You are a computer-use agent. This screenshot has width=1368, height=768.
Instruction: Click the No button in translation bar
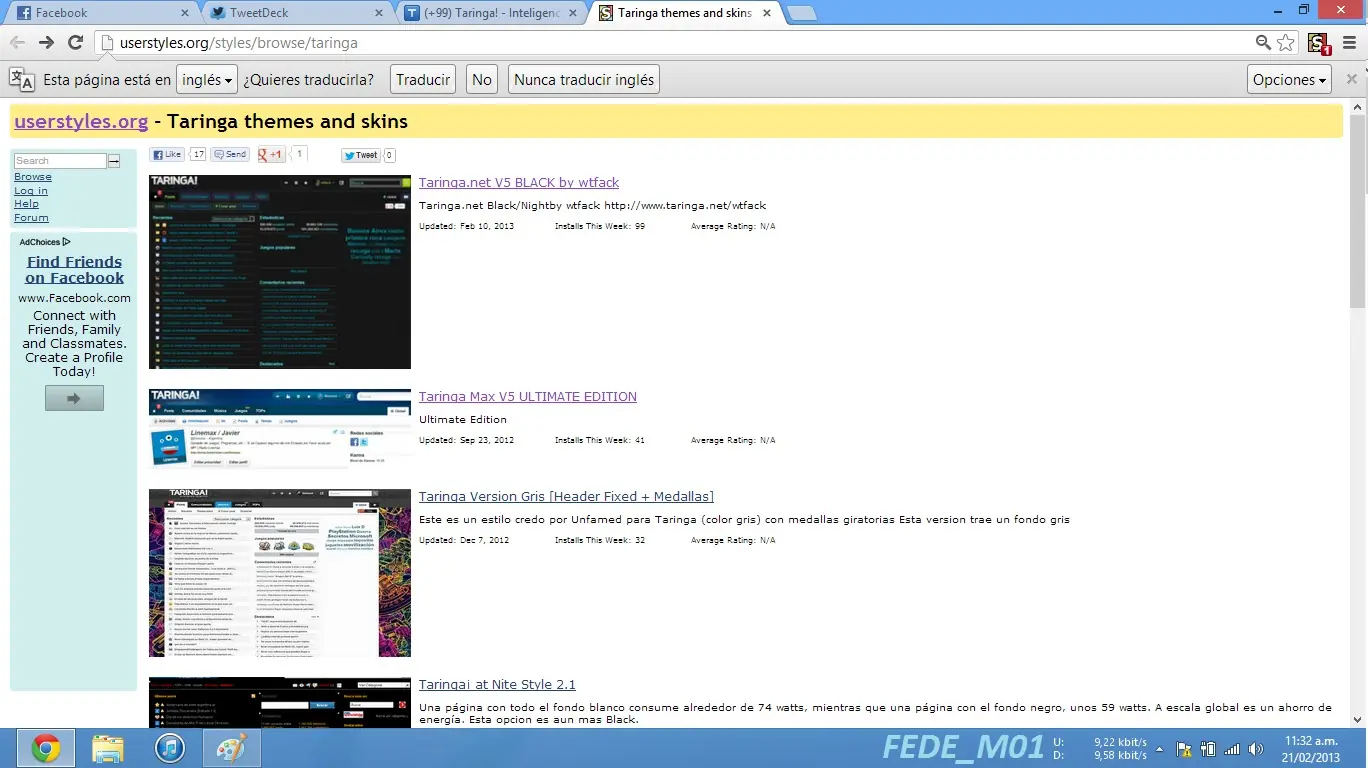point(482,80)
